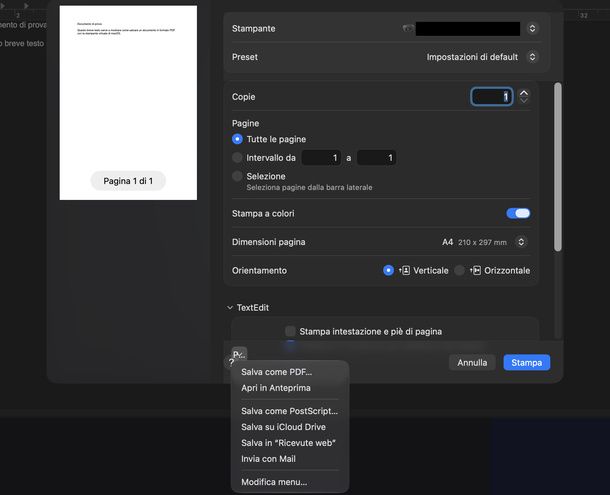Open the Preset Impostazioni di default popup
Viewport: 610px width, 495px height.
532,57
